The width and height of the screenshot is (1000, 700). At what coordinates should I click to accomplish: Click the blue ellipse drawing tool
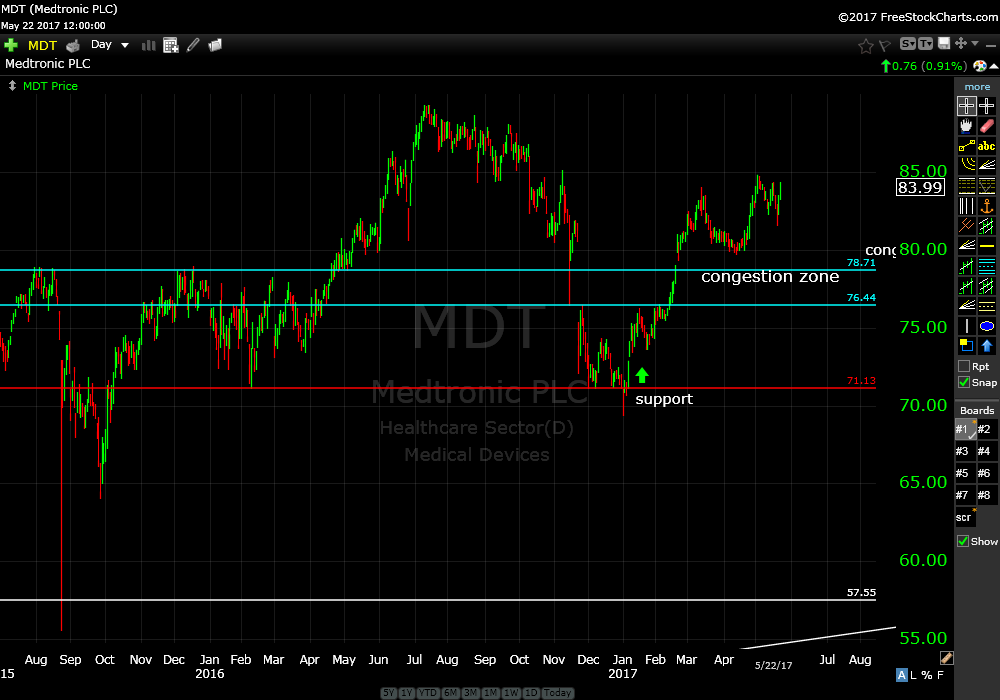tap(987, 326)
